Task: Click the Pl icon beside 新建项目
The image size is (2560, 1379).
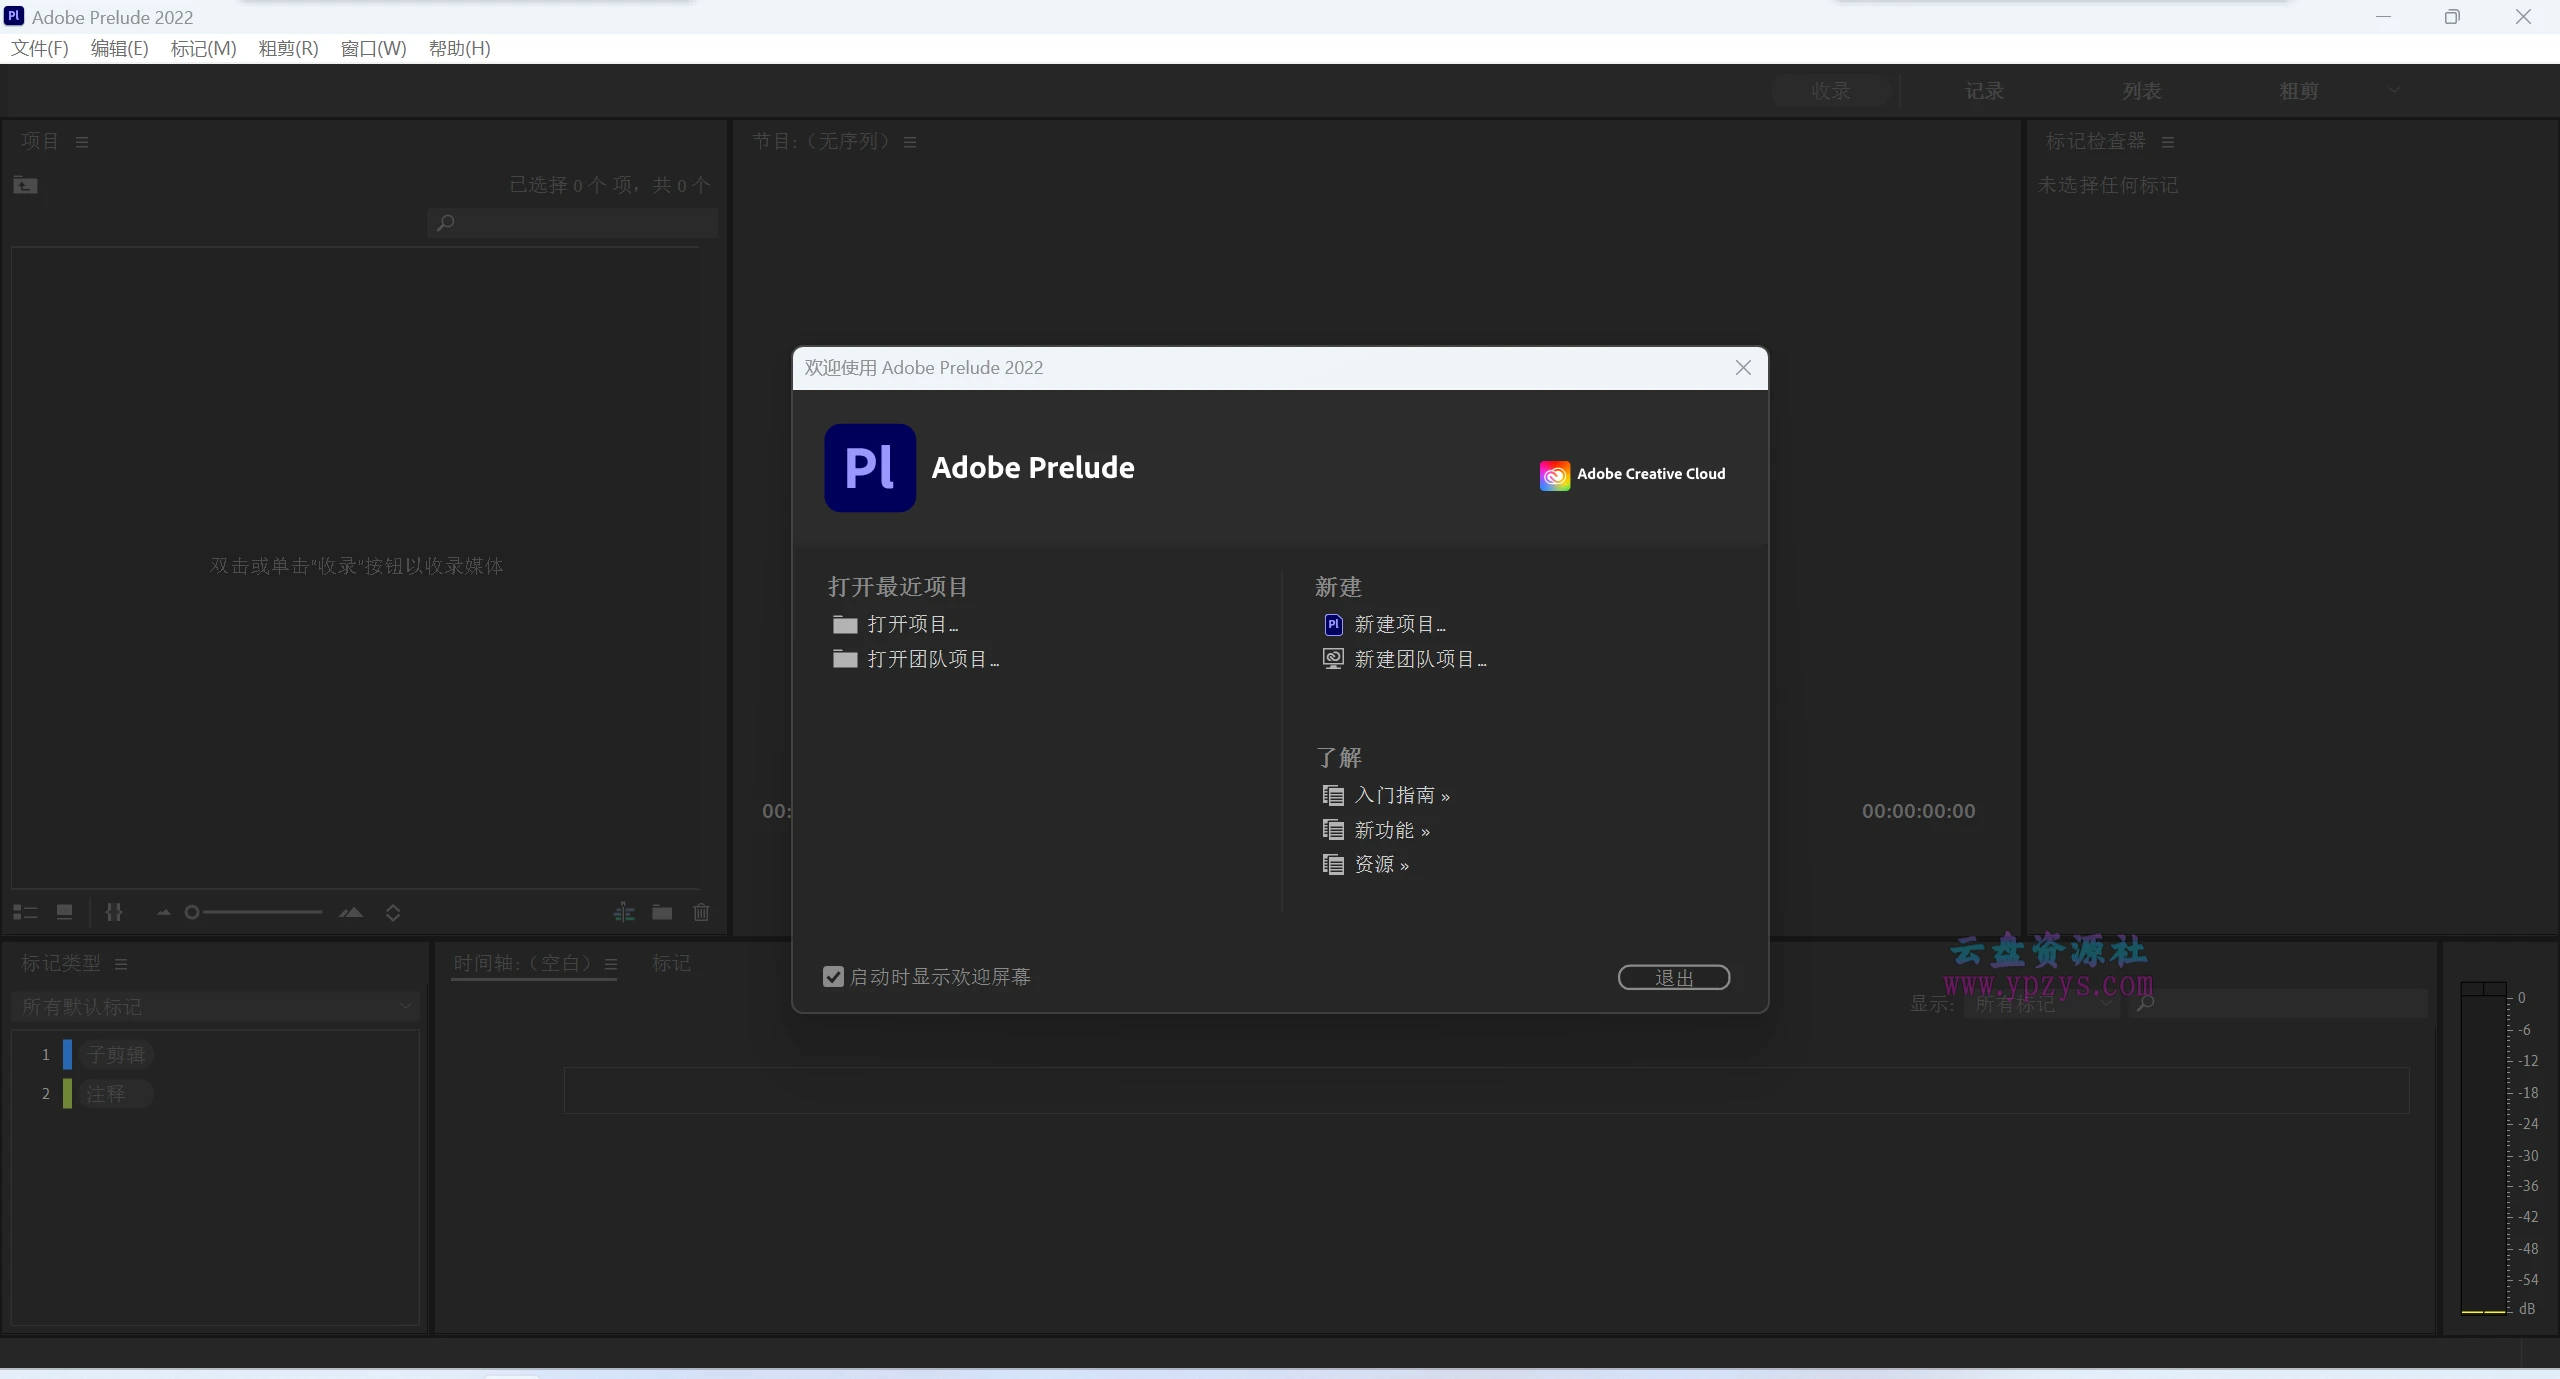Action: (1333, 625)
